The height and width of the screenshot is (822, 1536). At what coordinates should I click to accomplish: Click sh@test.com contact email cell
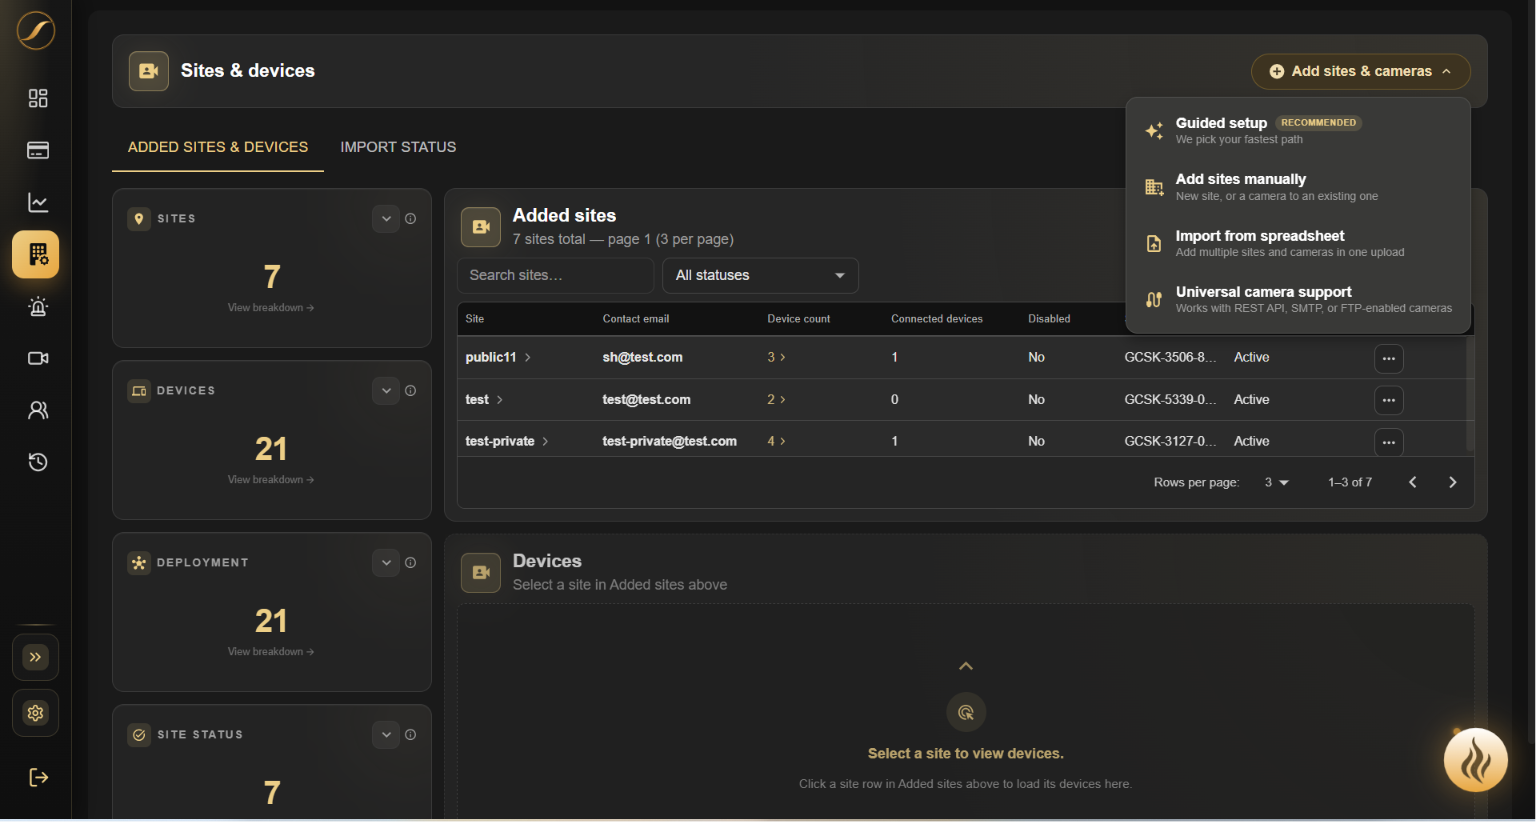[x=642, y=357]
